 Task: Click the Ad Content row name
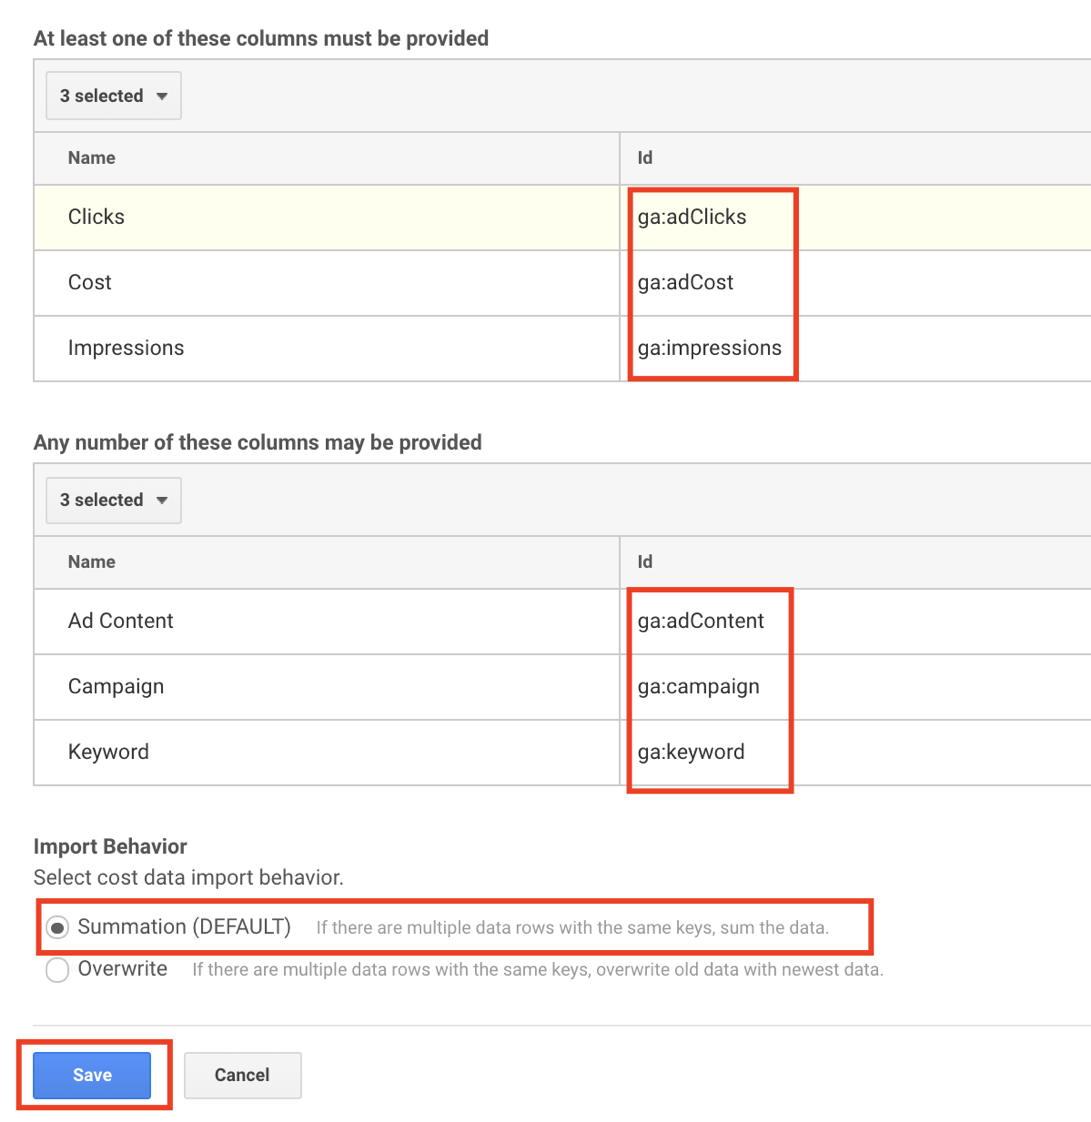[x=121, y=621]
